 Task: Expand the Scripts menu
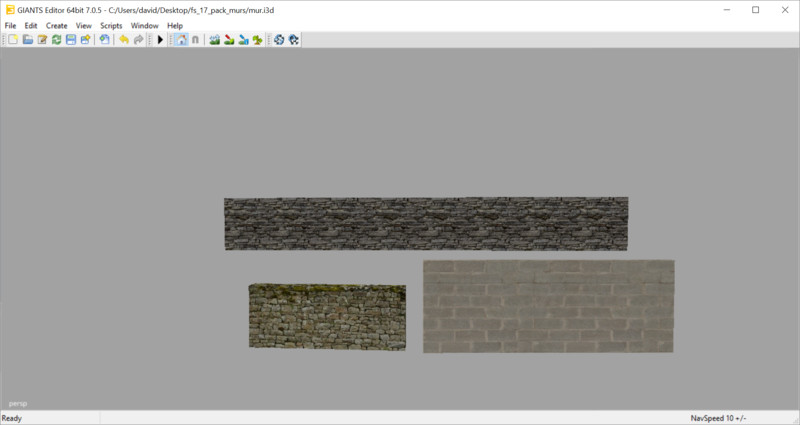click(111, 25)
